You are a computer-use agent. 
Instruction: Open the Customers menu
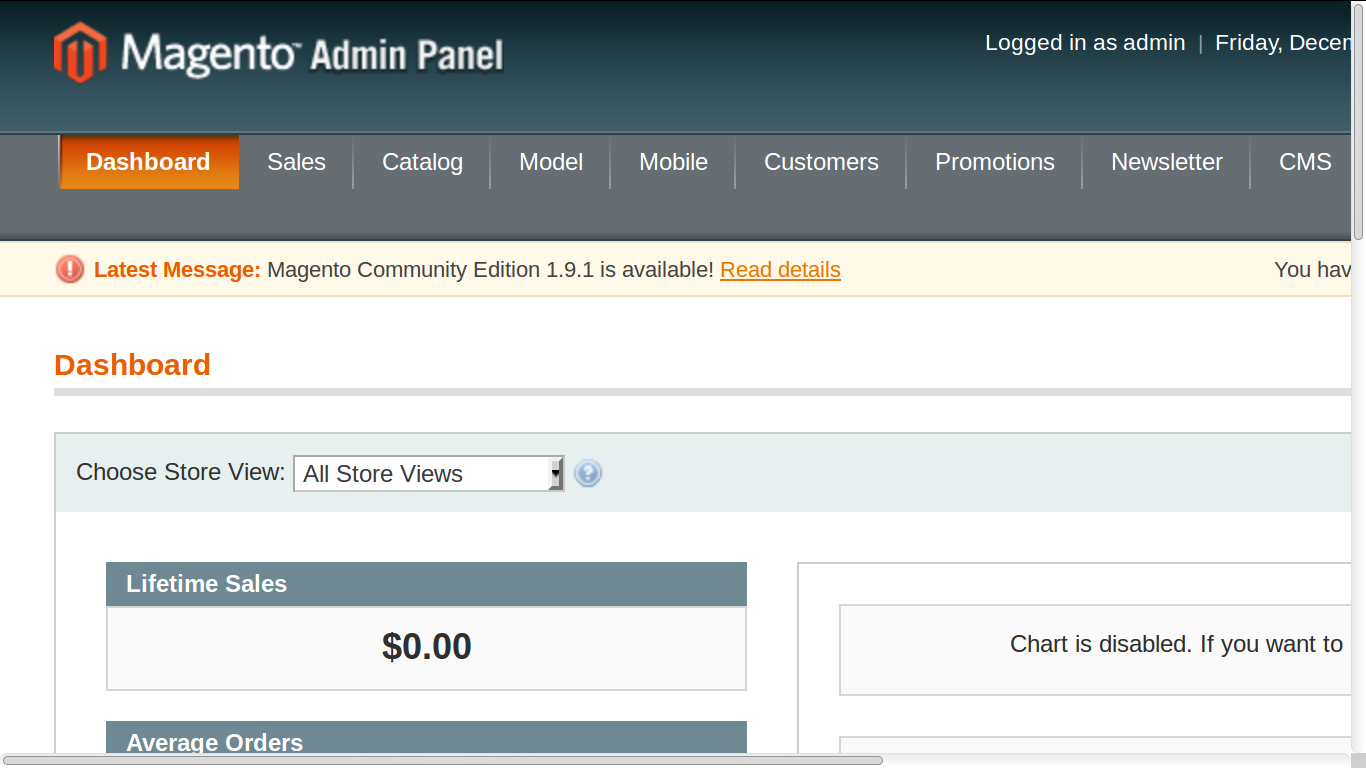821,162
